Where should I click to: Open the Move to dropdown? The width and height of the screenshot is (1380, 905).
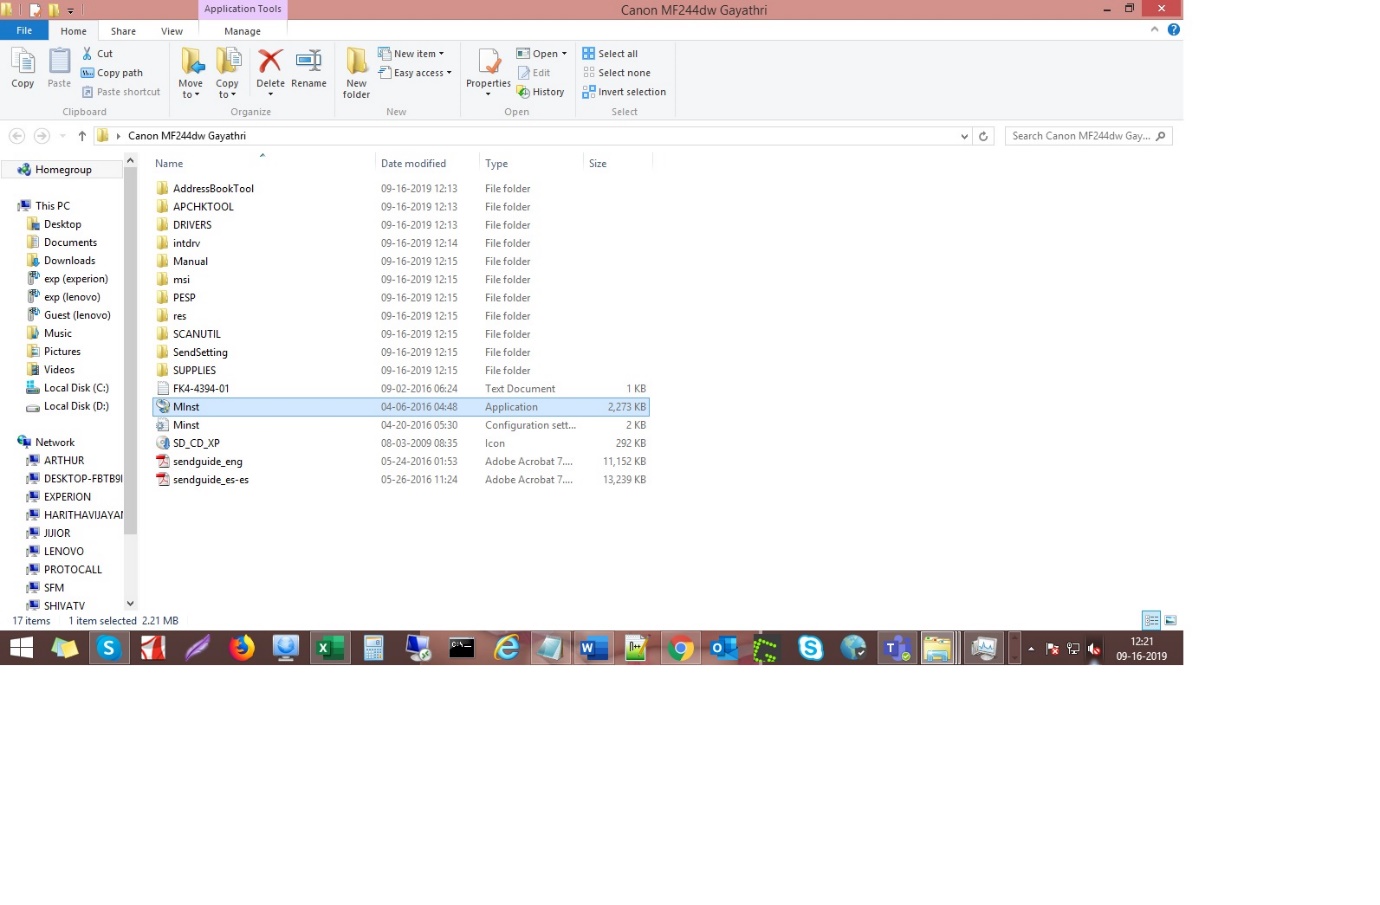pyautogui.click(x=190, y=73)
